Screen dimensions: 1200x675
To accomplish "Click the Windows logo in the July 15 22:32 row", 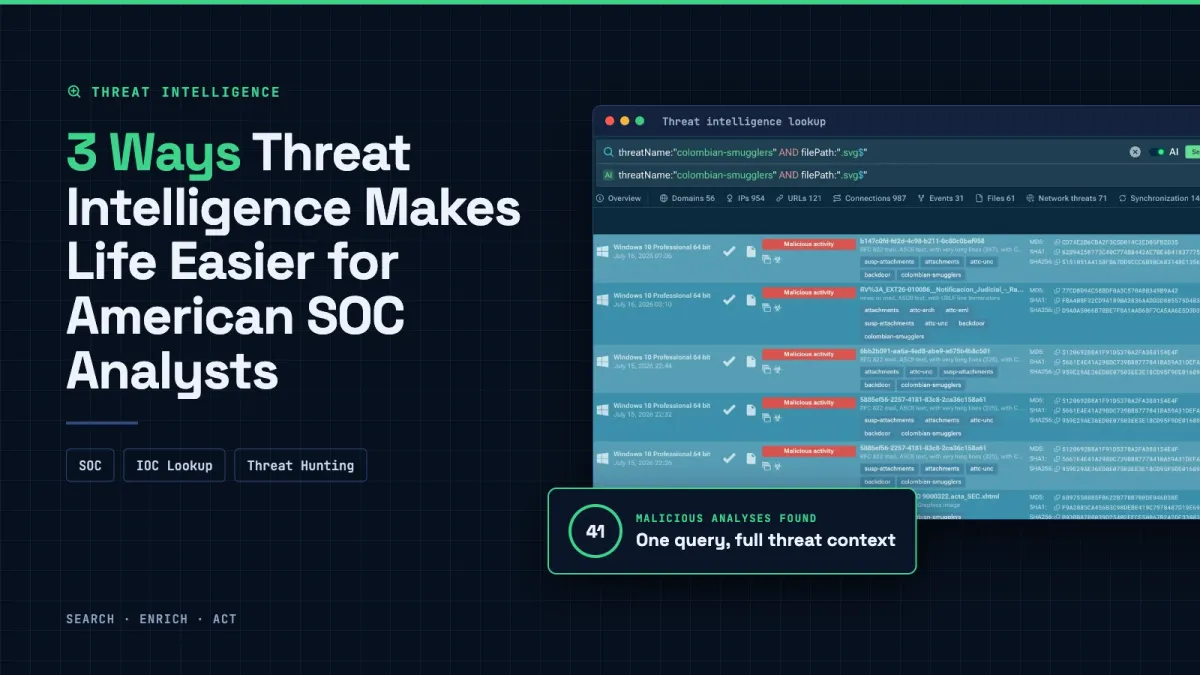I will [602, 409].
